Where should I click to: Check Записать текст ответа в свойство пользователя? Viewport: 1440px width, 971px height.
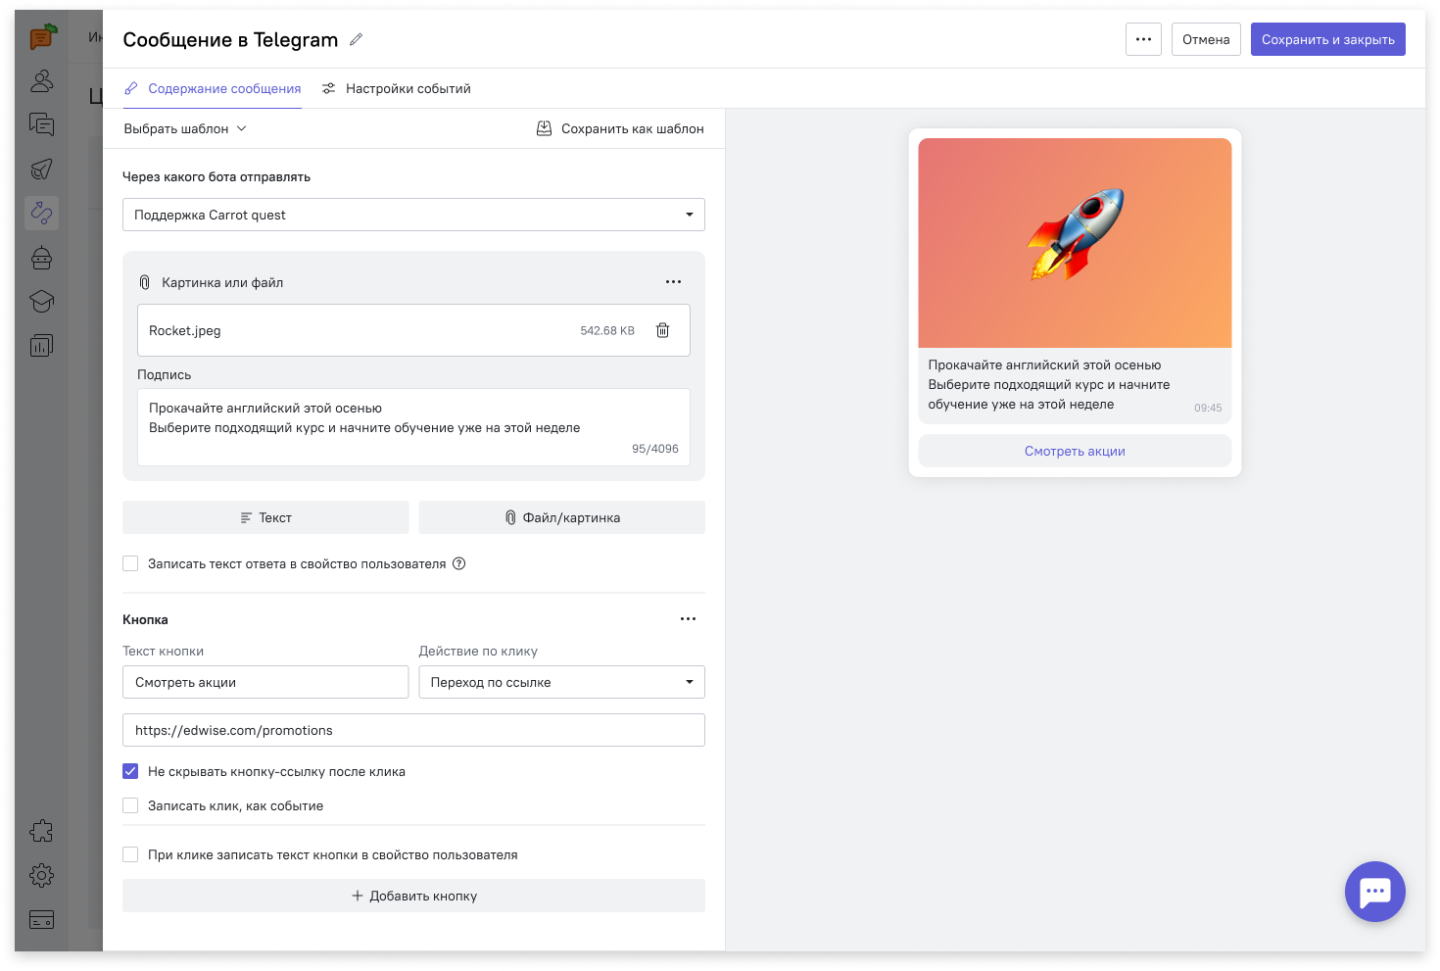[x=130, y=564]
